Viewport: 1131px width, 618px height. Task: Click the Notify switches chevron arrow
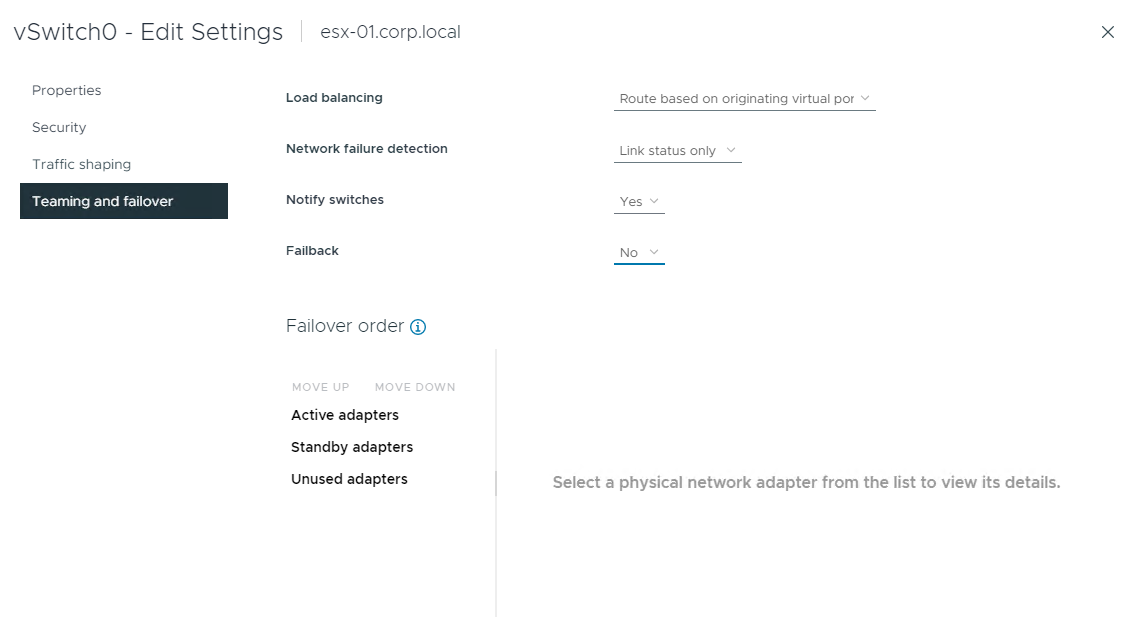pos(654,201)
